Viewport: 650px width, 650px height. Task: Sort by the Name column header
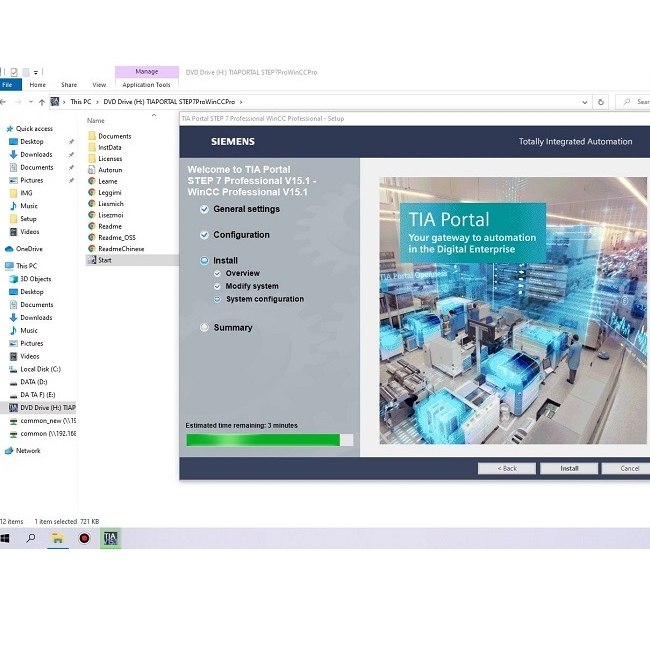point(96,121)
